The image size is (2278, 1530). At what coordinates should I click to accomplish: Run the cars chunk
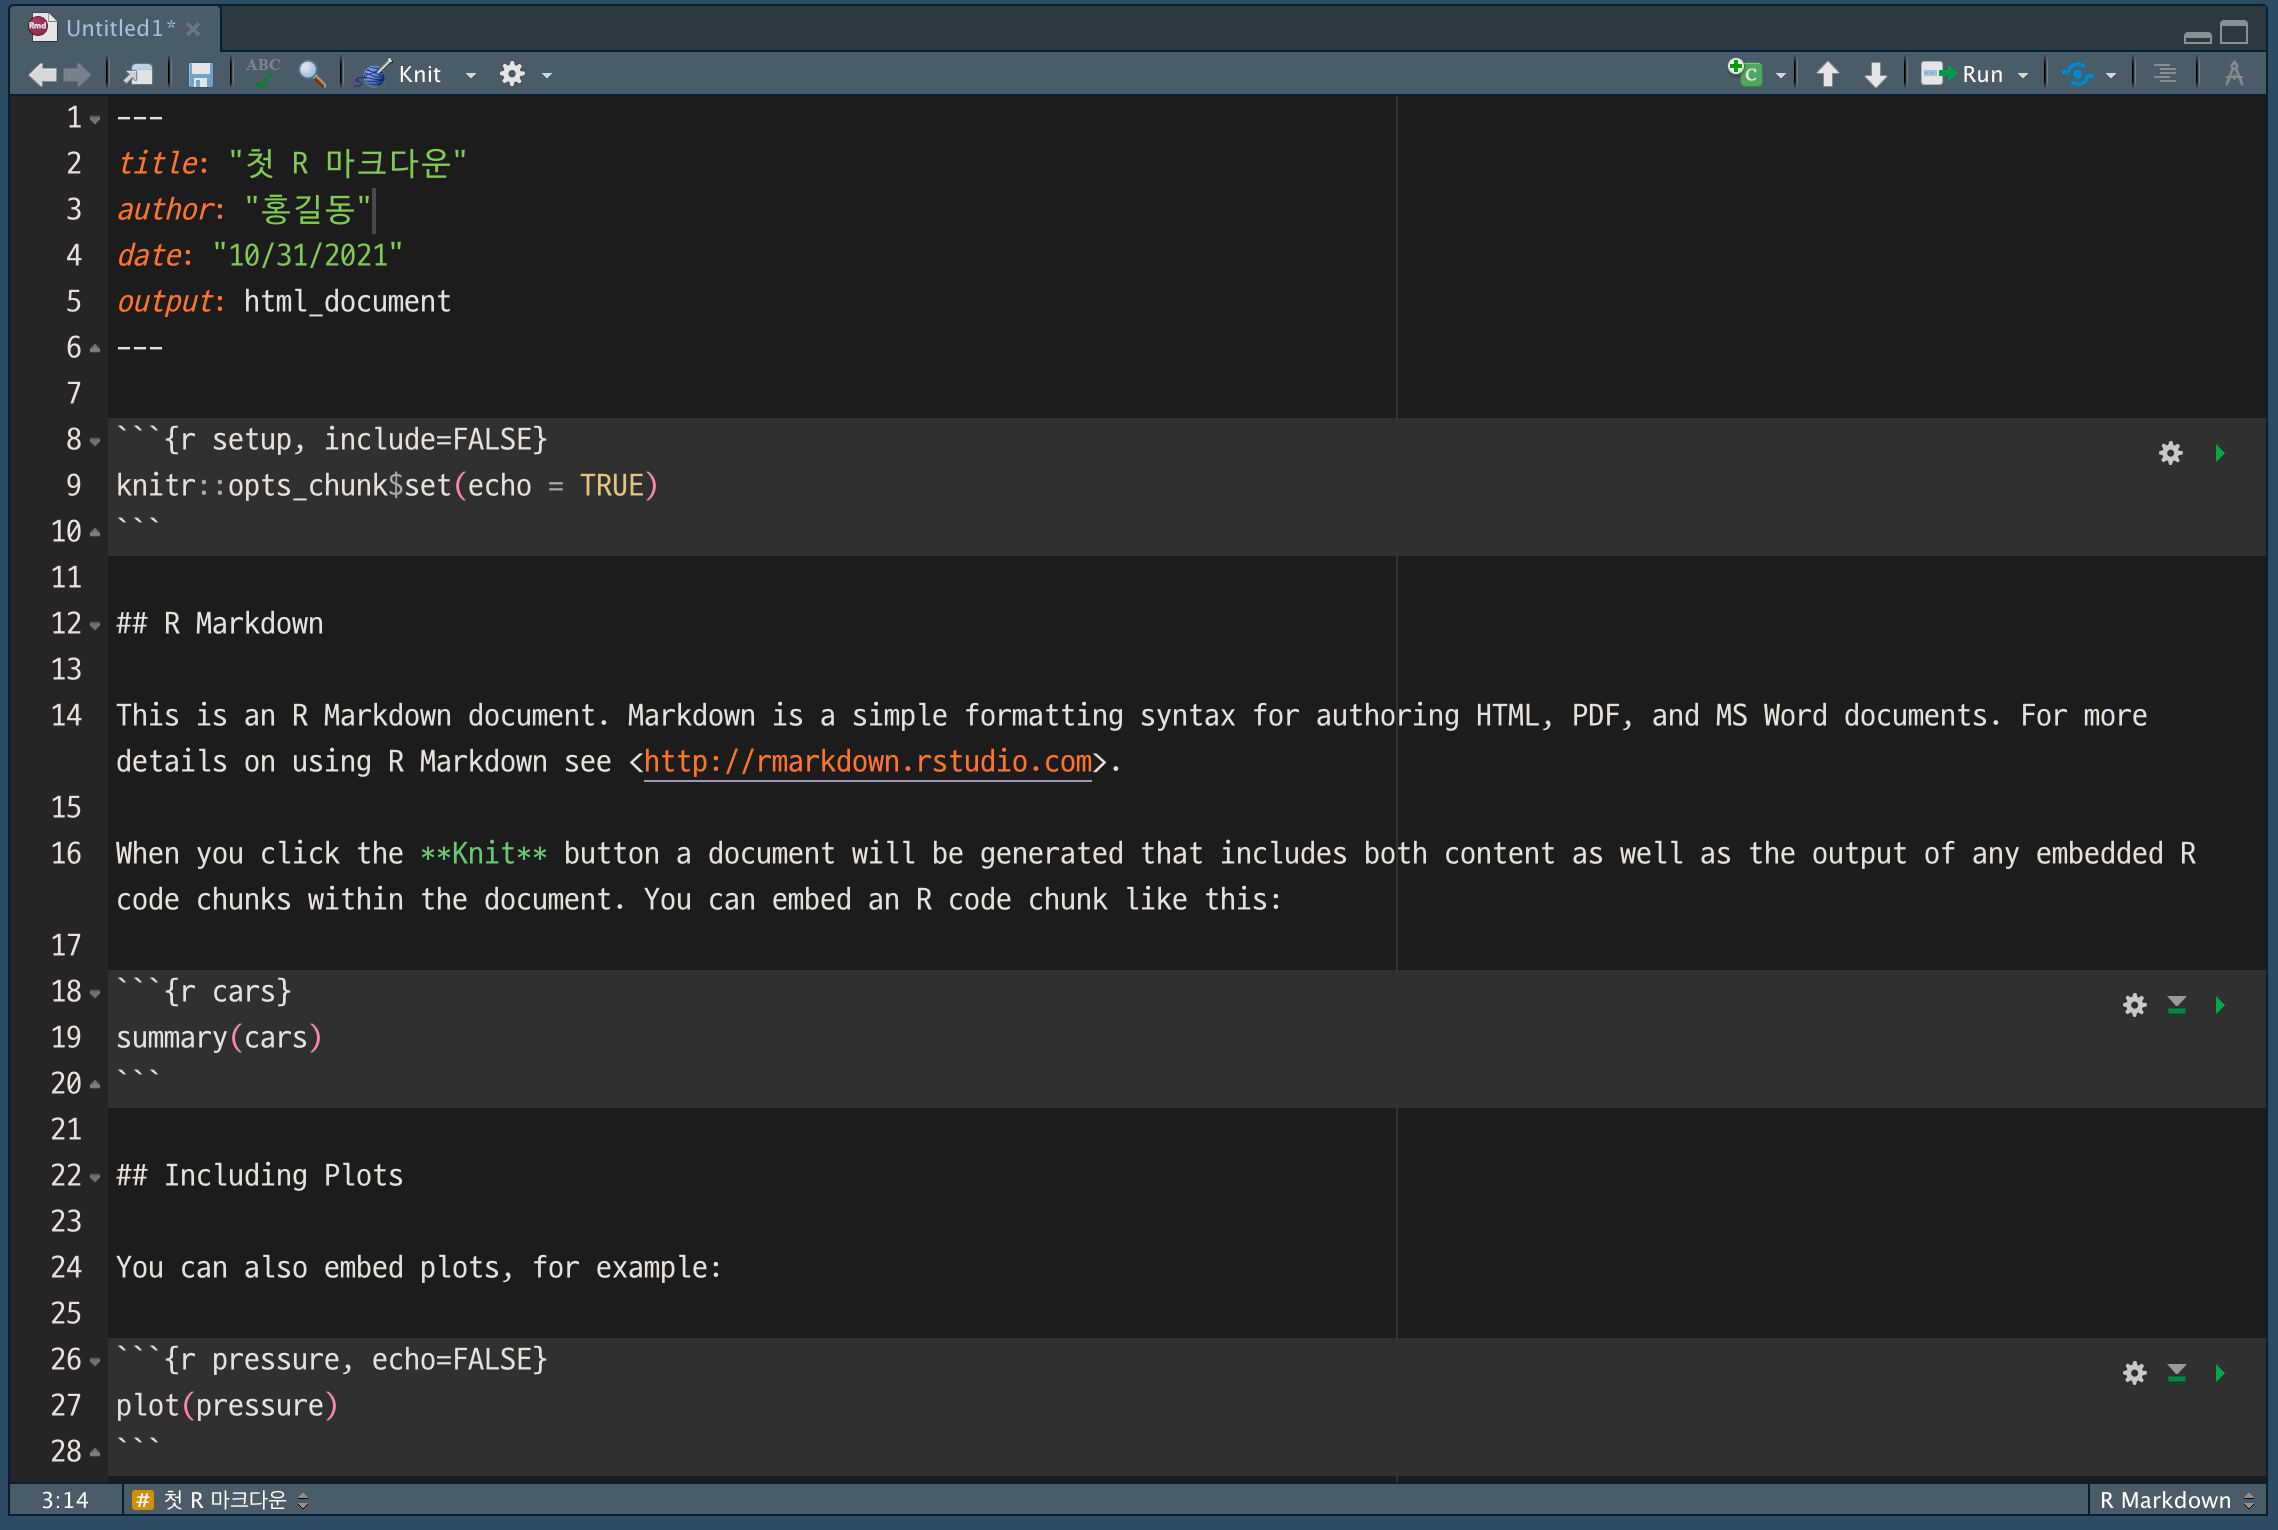[x=2220, y=1005]
